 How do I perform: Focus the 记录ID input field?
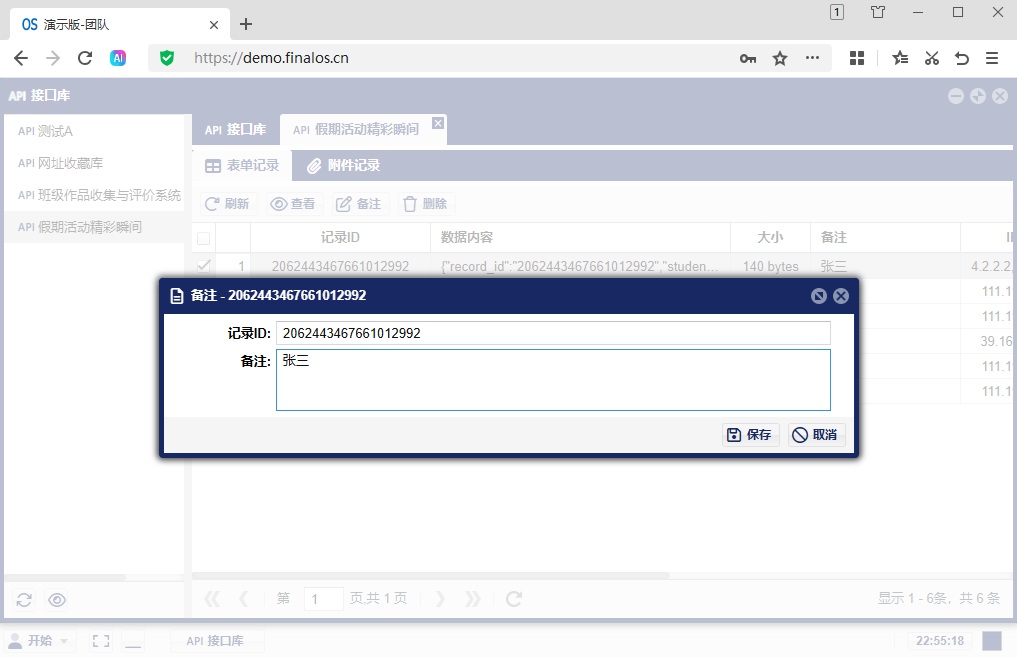[553, 333]
